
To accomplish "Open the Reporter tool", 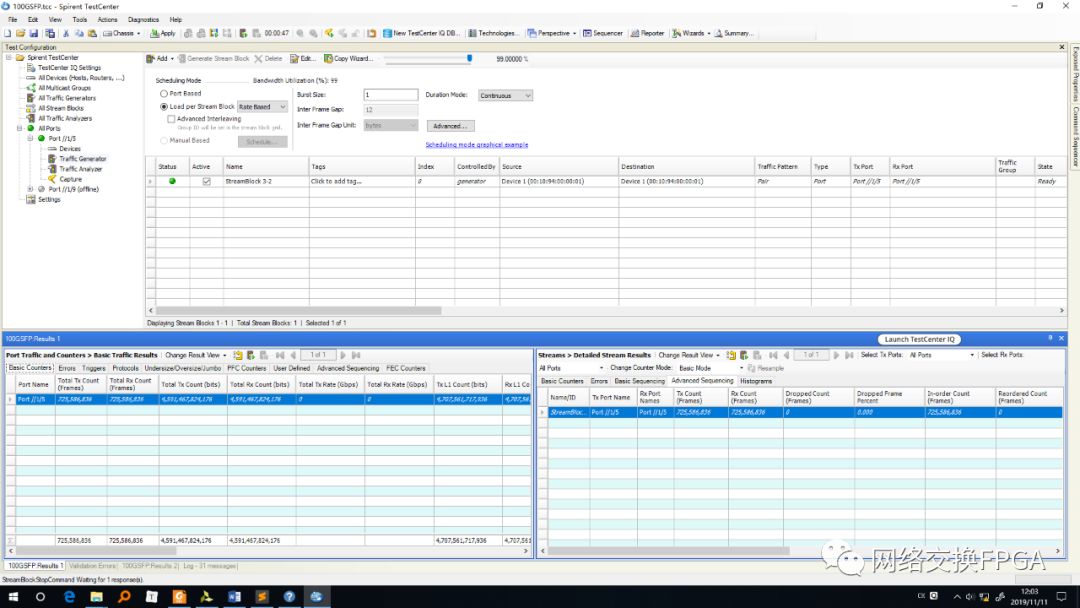I will [648, 33].
